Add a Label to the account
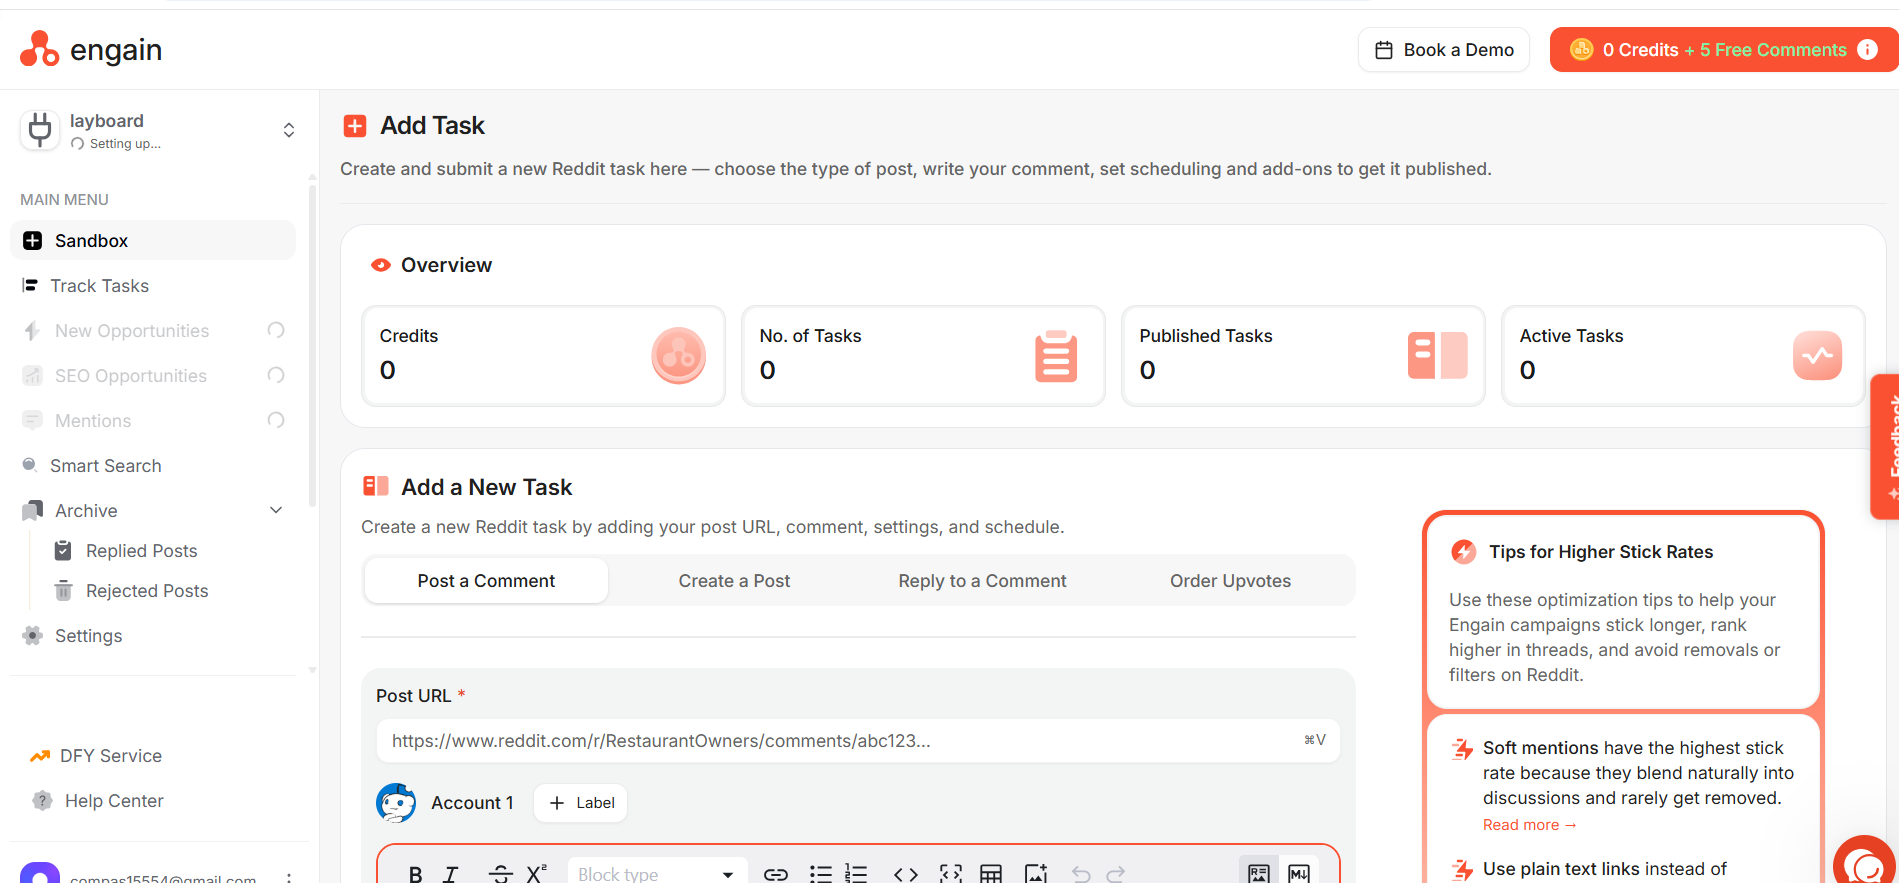The width and height of the screenshot is (1899, 883). click(x=581, y=803)
